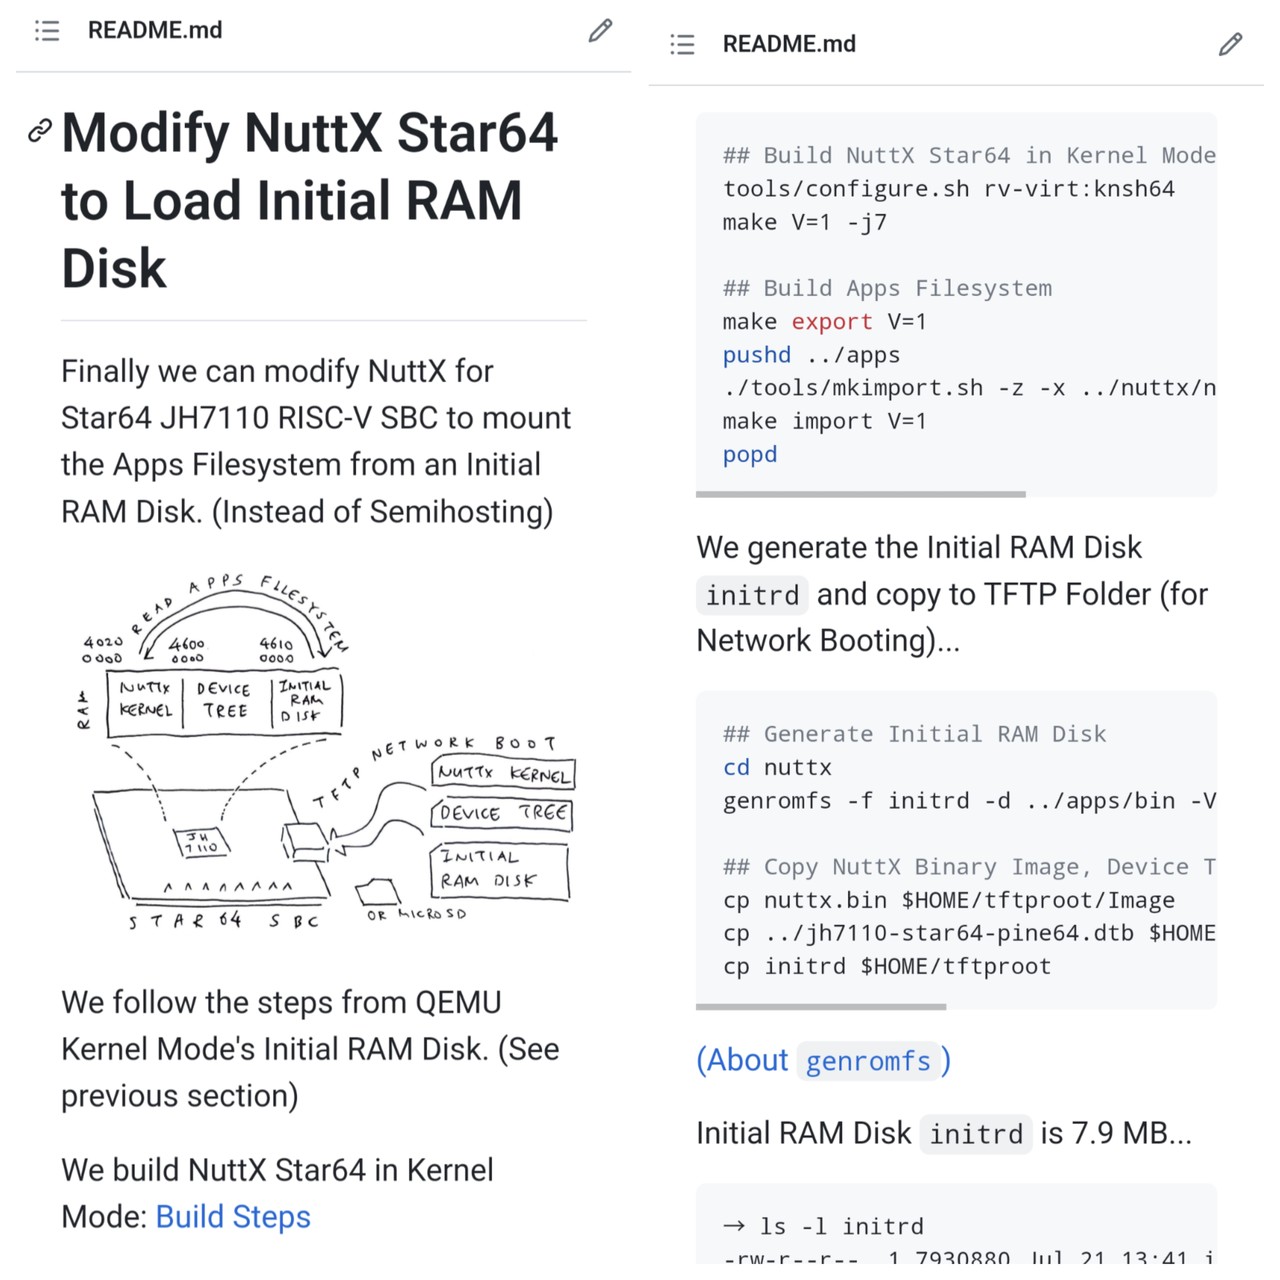Screen dimensions: 1280x1280
Task: Click pencil edit icon in right README header
Action: point(1230,44)
